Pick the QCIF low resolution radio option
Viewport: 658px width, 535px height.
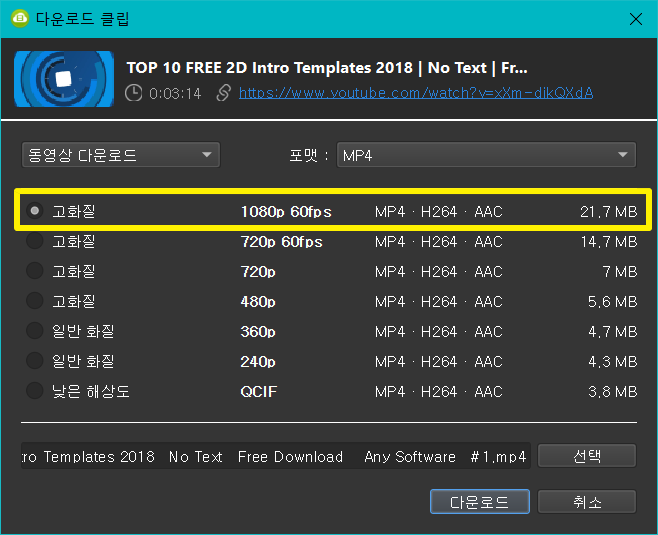35,391
